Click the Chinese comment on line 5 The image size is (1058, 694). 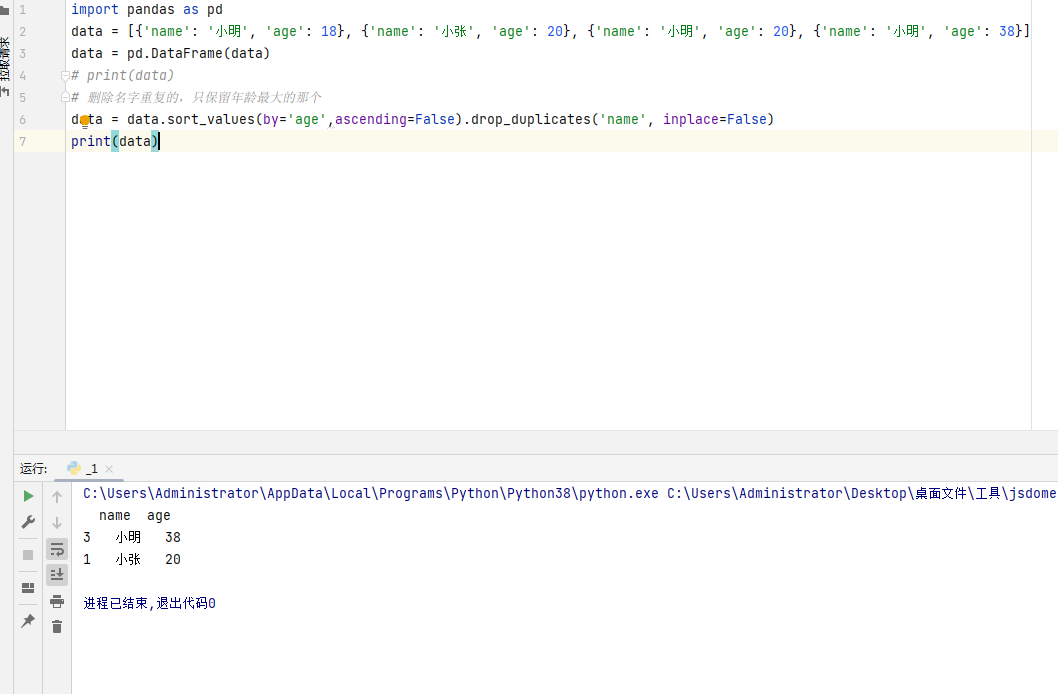tap(196, 97)
